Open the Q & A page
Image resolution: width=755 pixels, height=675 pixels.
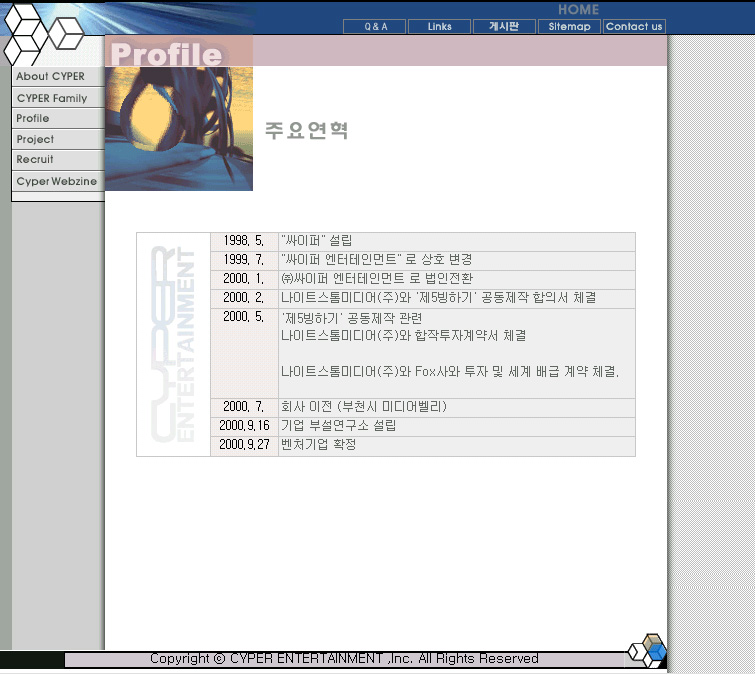[x=375, y=27]
